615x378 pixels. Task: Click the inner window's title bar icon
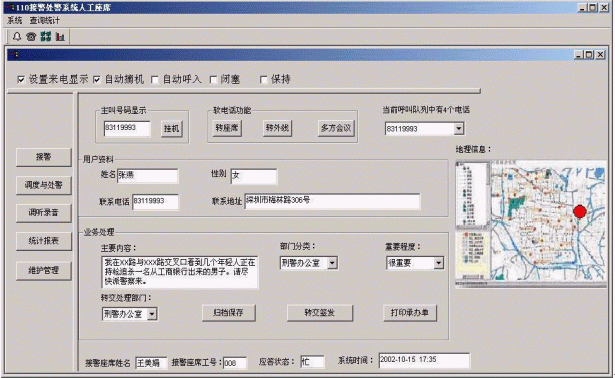(x=14, y=55)
